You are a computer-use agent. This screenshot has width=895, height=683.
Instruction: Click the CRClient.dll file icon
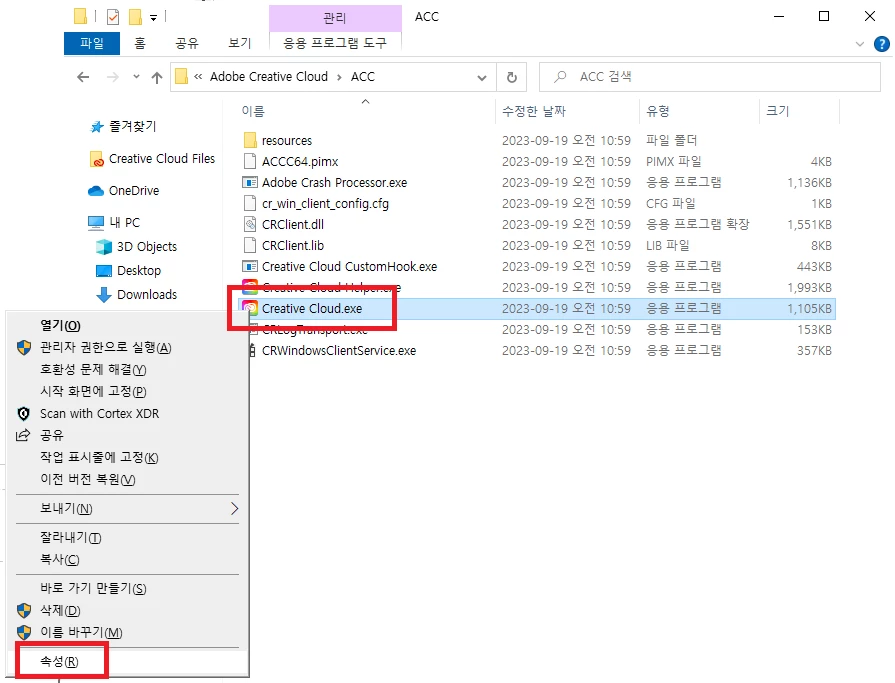click(x=250, y=224)
